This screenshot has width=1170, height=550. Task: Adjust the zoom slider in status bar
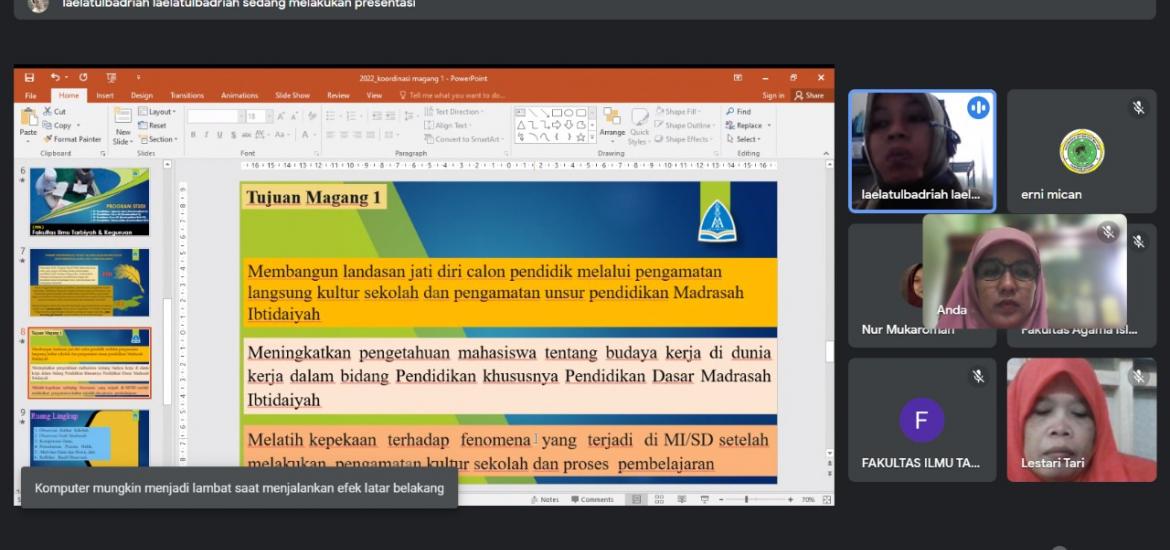[x=747, y=499]
